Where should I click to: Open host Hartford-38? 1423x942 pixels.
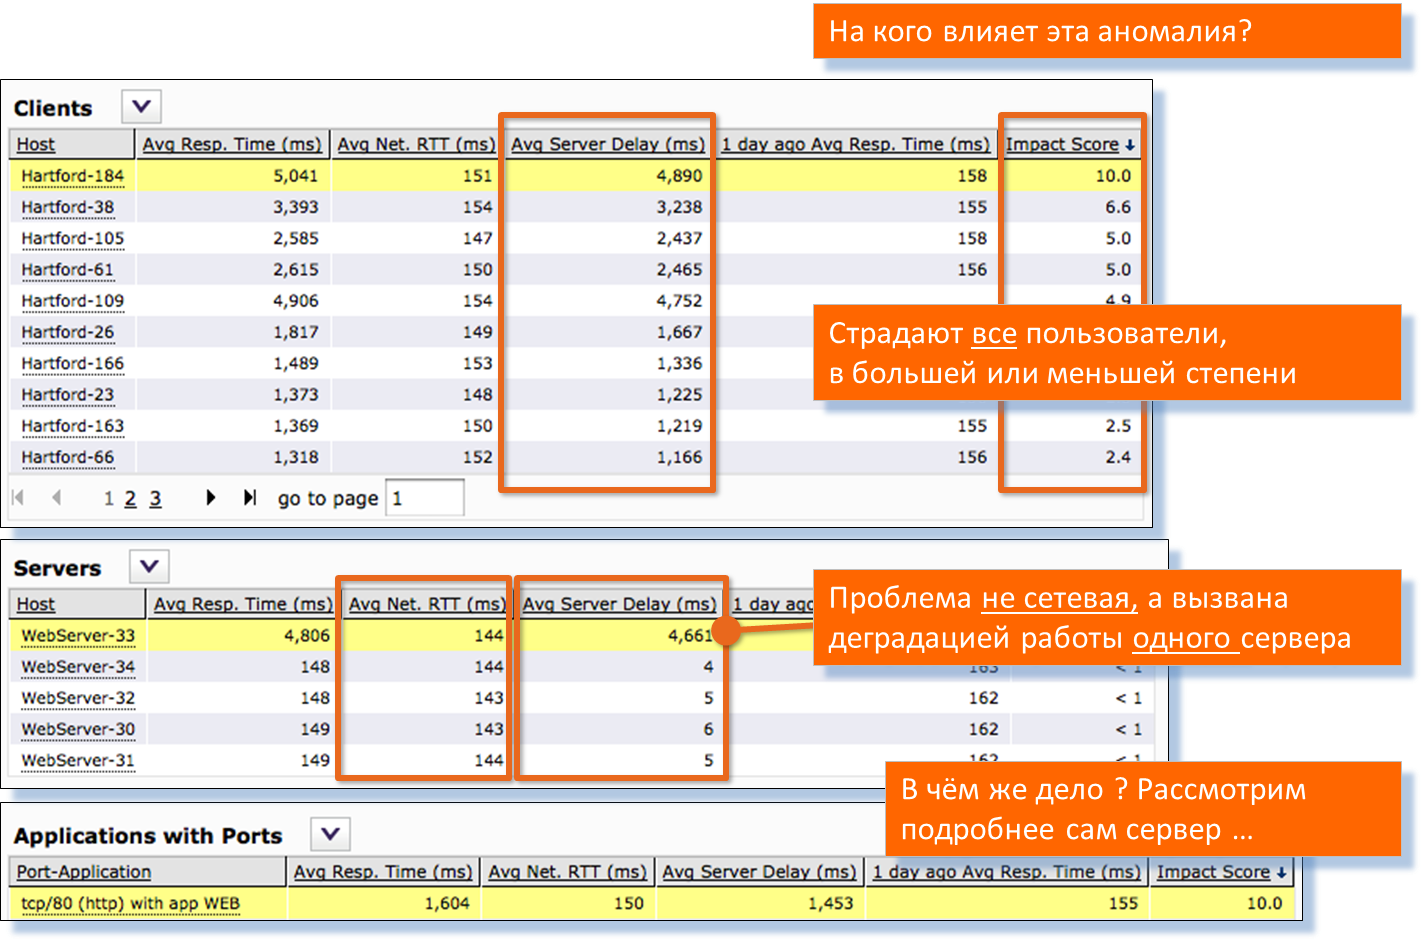coord(68,207)
